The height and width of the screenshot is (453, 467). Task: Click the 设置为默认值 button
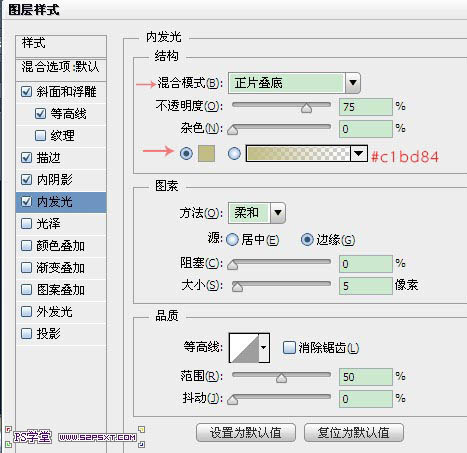[246, 433]
